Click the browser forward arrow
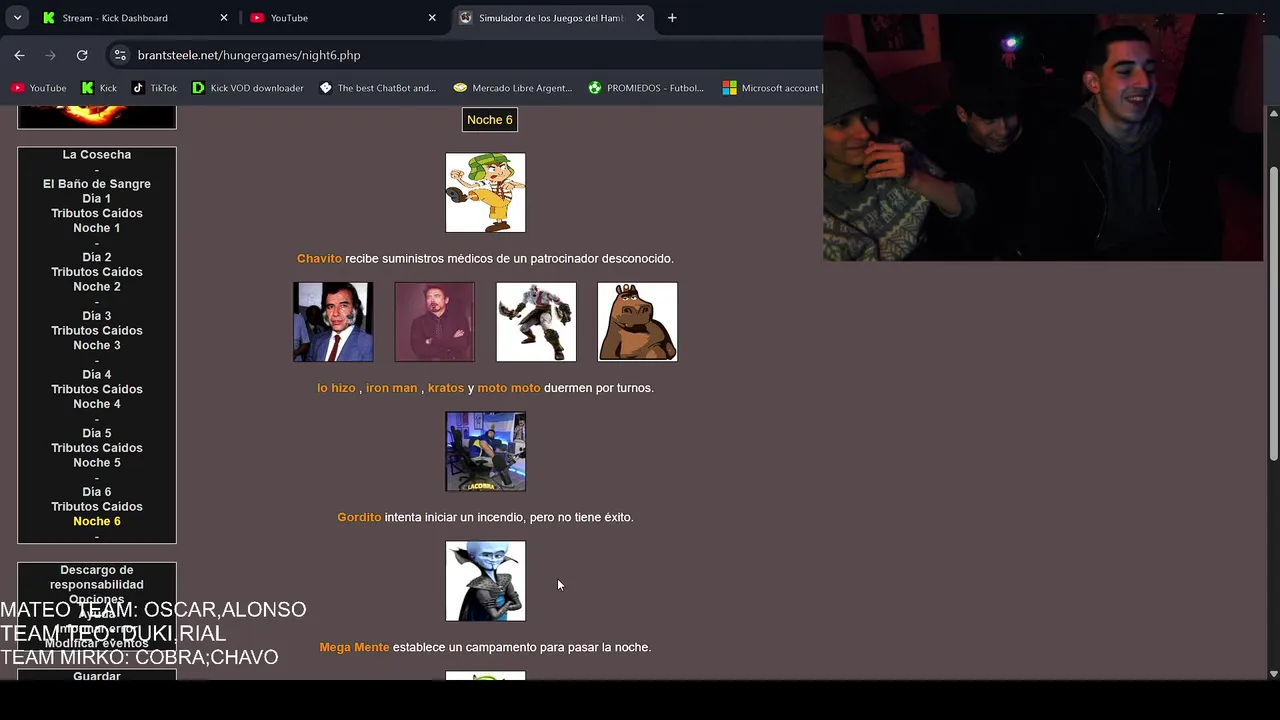Viewport: 1280px width, 720px height. [x=50, y=55]
